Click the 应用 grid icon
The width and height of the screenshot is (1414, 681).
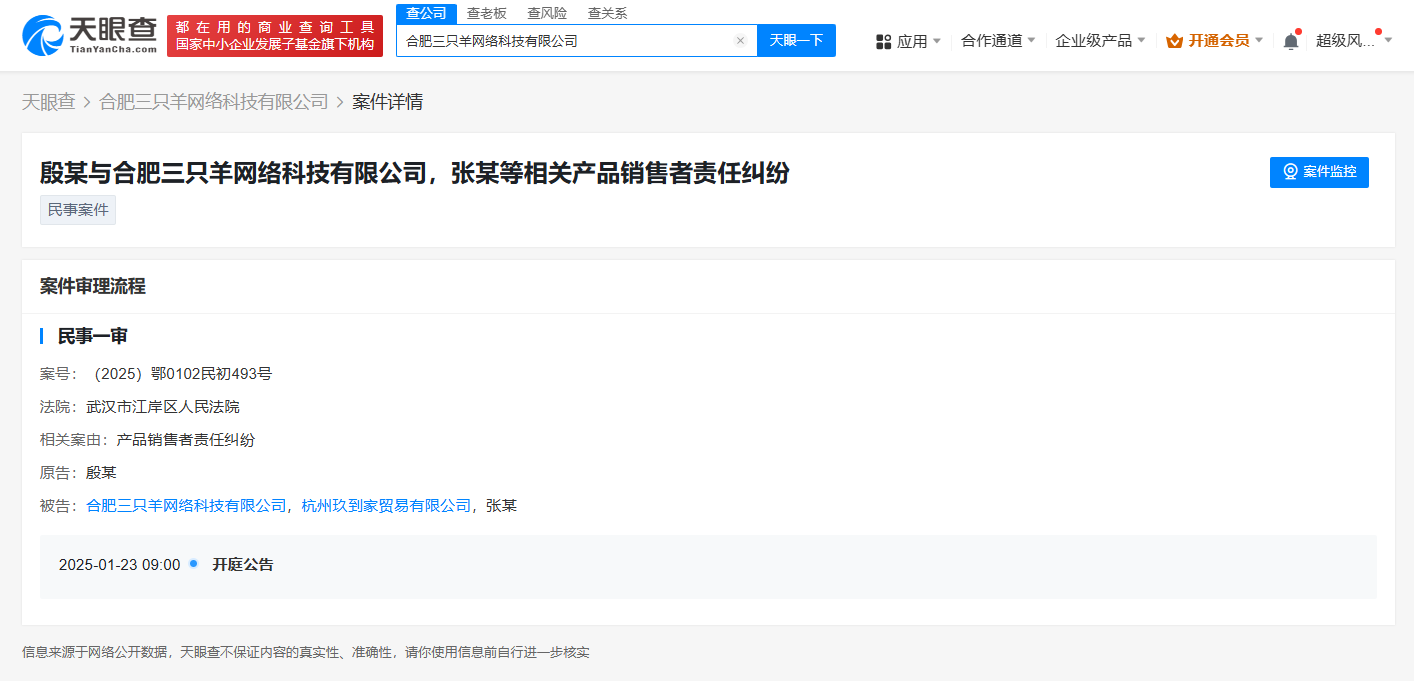pos(883,41)
